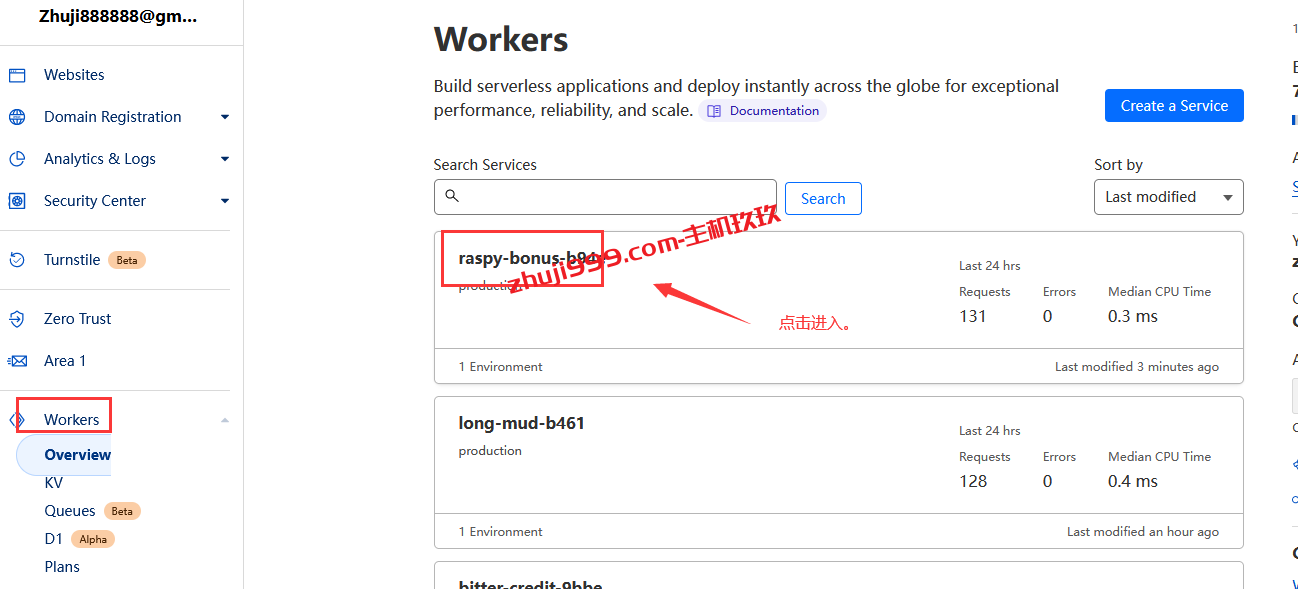The height and width of the screenshot is (589, 1298).
Task: Click the Requests value 131
Action: pyautogui.click(x=972, y=317)
